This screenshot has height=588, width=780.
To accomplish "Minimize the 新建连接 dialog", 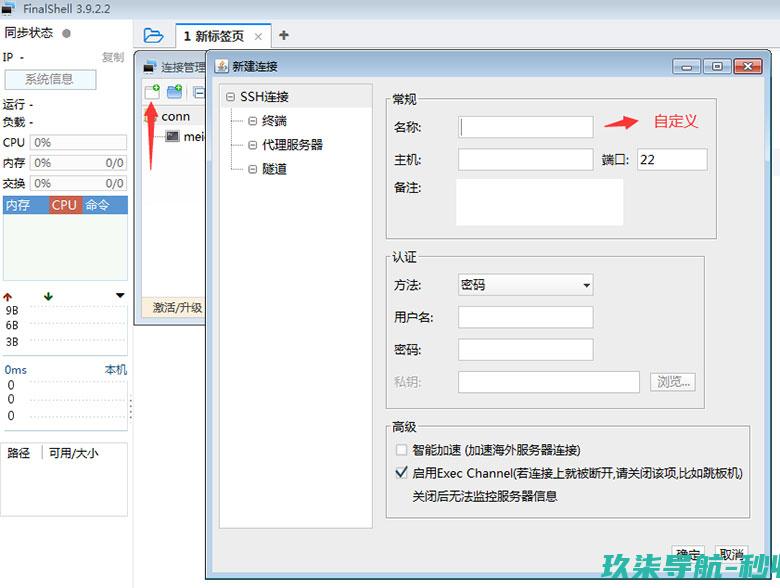I will pyautogui.click(x=686, y=66).
